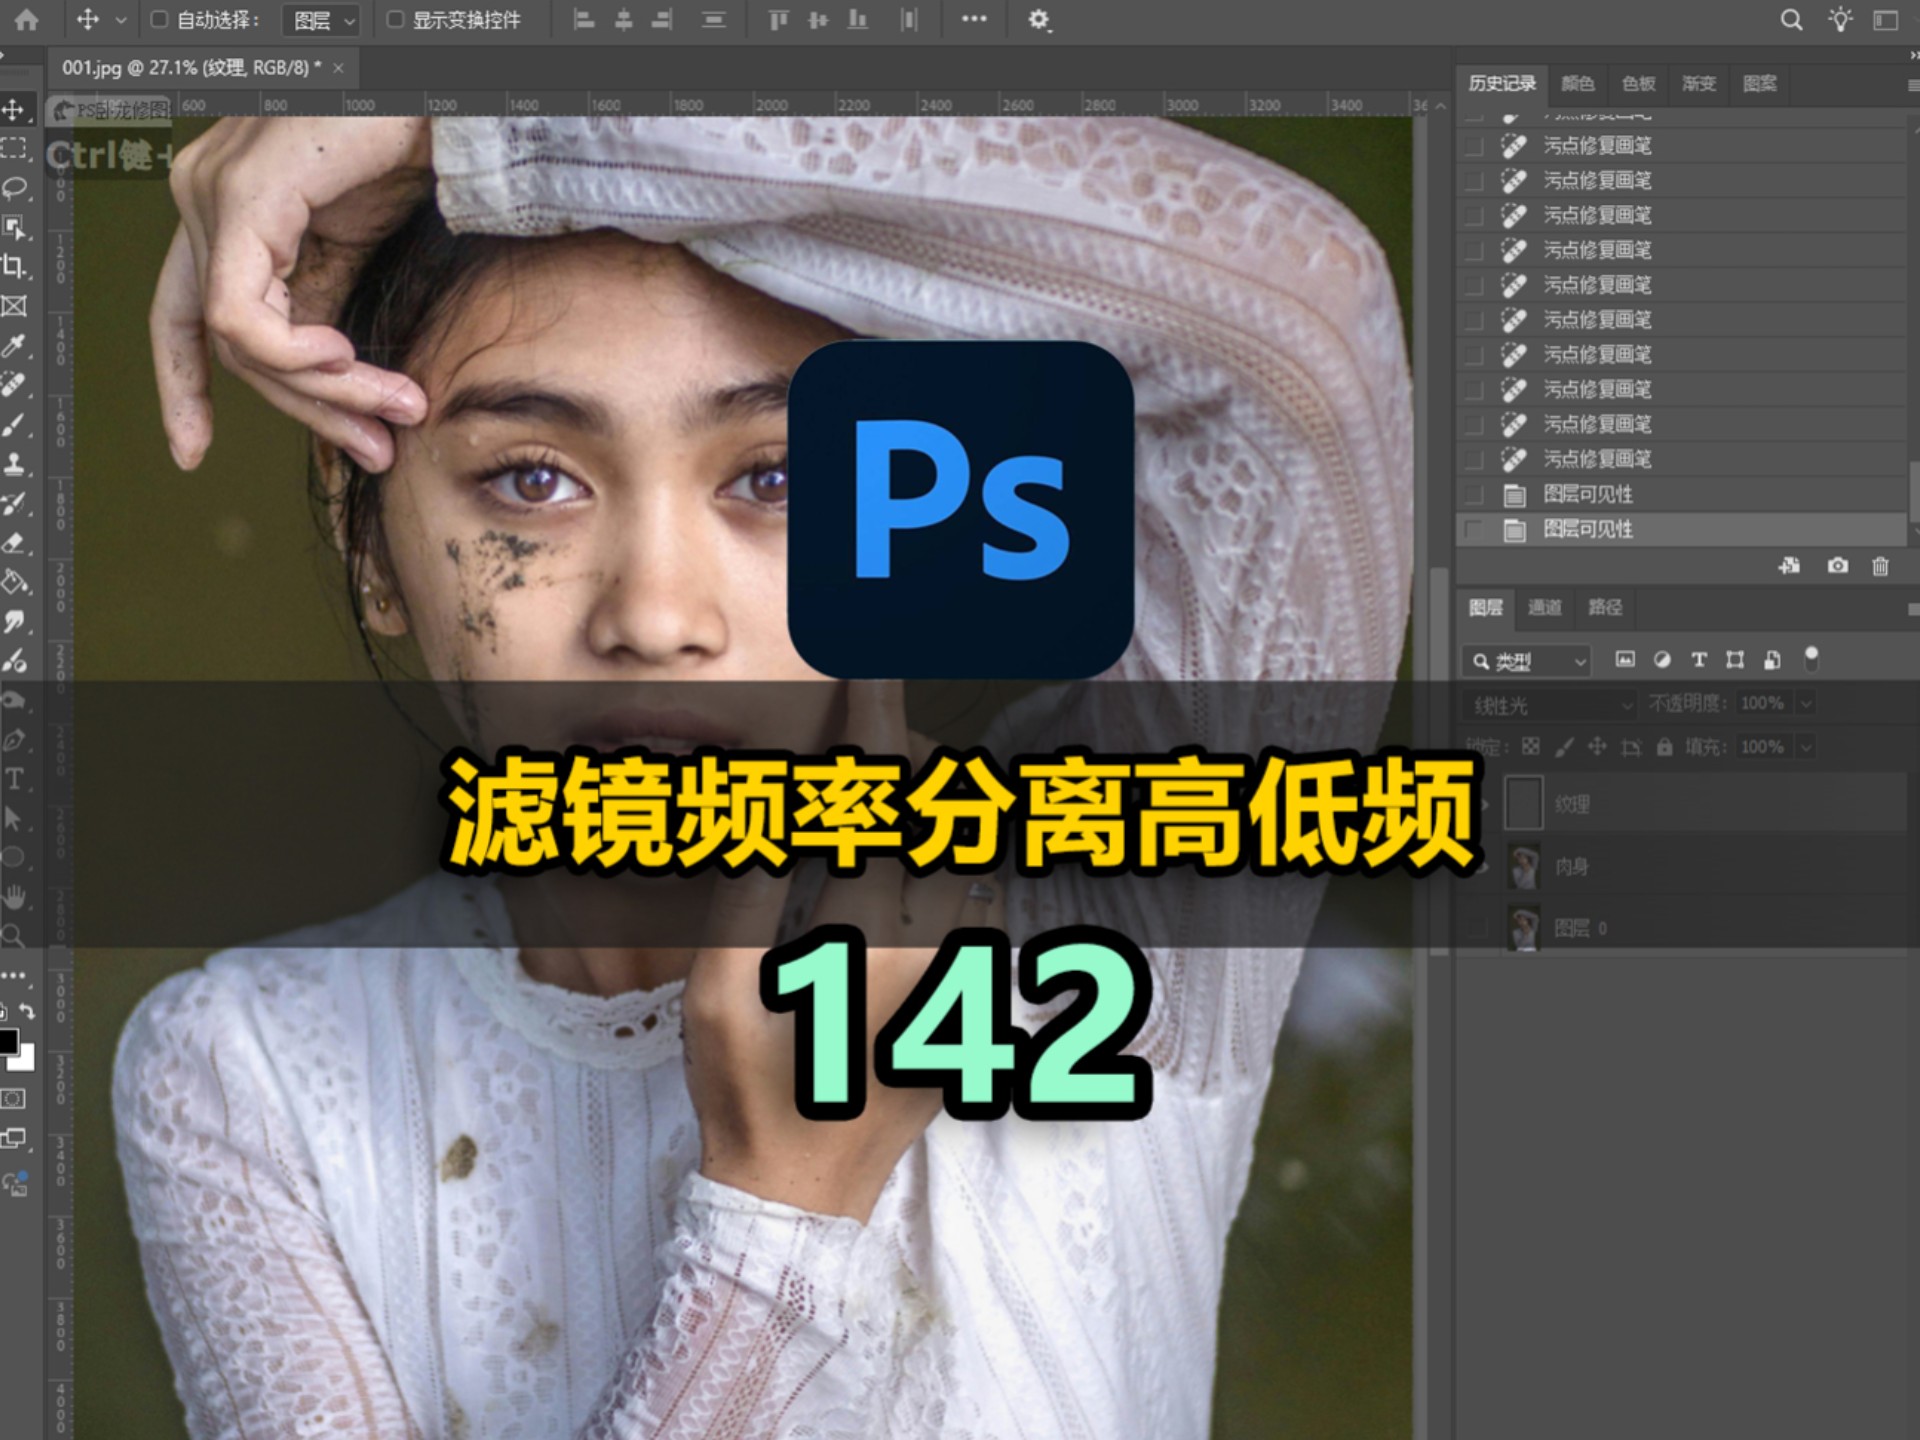Screen dimensions: 1920x1440
Task: Filter layers by shape layer icon
Action: [1735, 659]
